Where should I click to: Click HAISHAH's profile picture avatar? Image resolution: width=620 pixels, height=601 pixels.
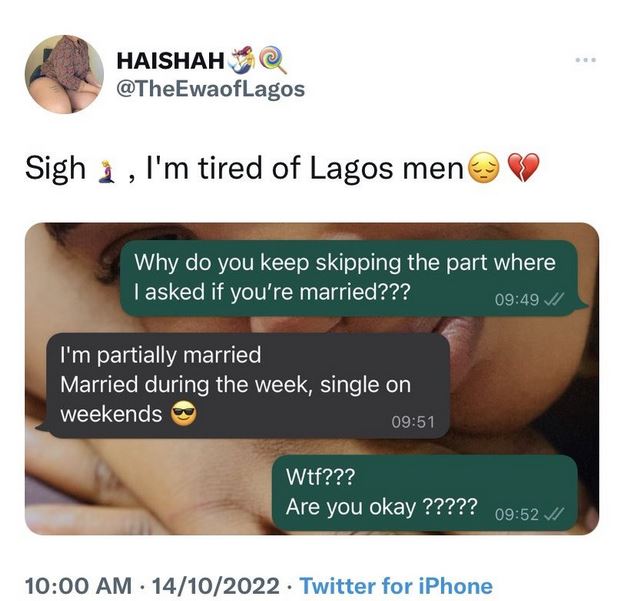pyautogui.click(x=64, y=74)
